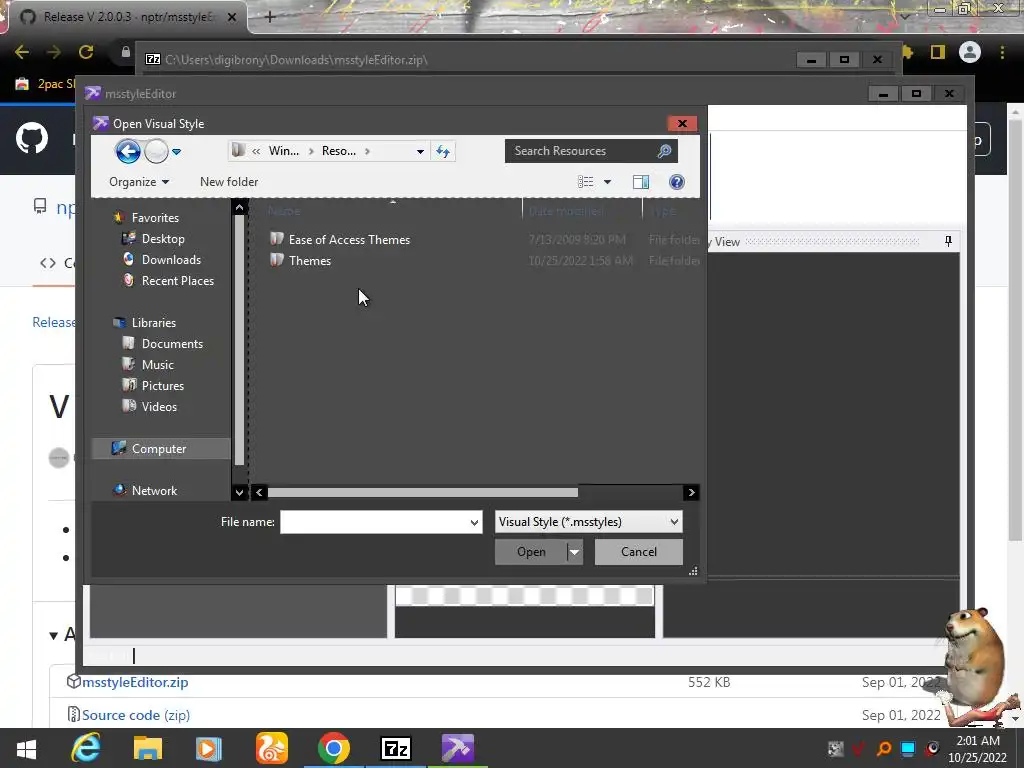Click the search magnifier icon

click(x=664, y=151)
